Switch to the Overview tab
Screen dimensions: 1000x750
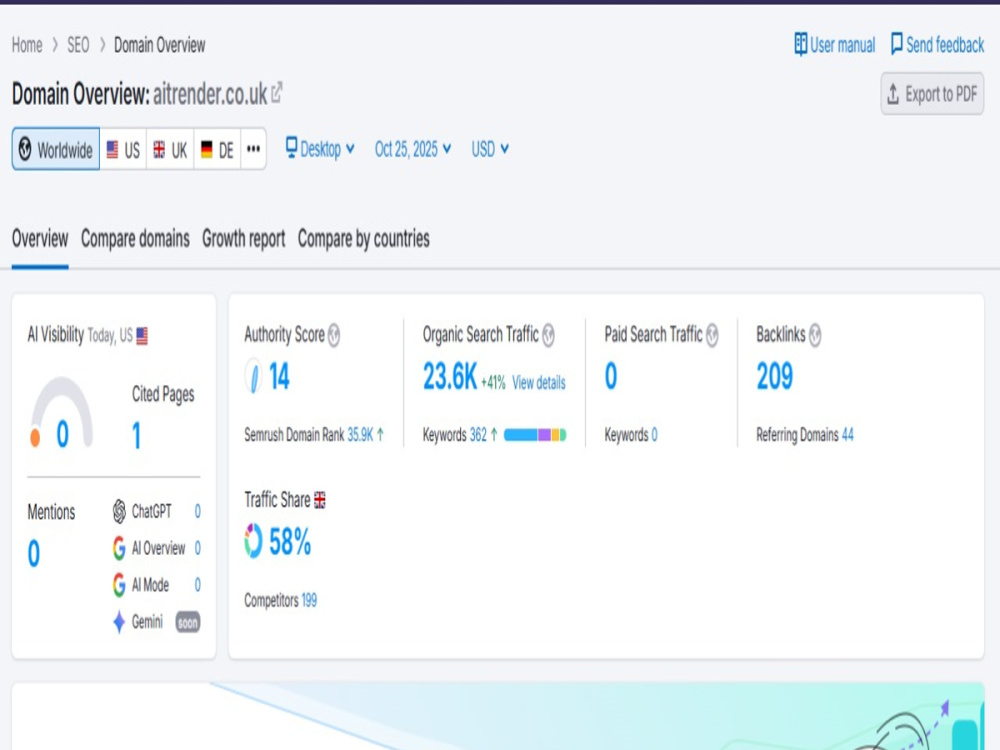coord(40,239)
